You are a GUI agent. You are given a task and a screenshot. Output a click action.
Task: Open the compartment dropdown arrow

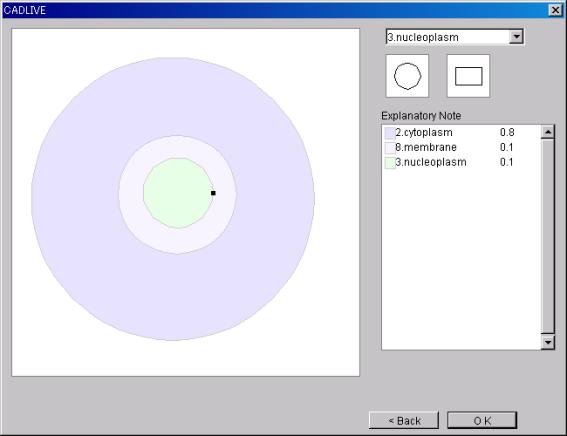(516, 37)
